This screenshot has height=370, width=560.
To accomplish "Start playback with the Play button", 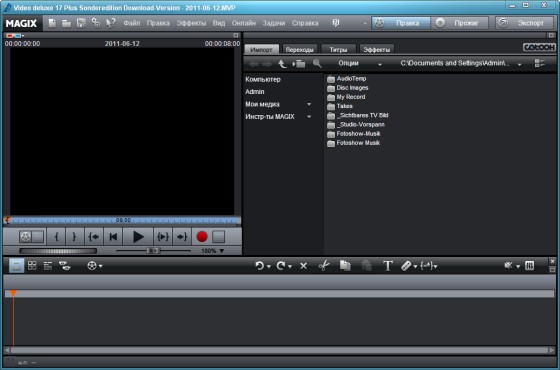I will tap(138, 237).
